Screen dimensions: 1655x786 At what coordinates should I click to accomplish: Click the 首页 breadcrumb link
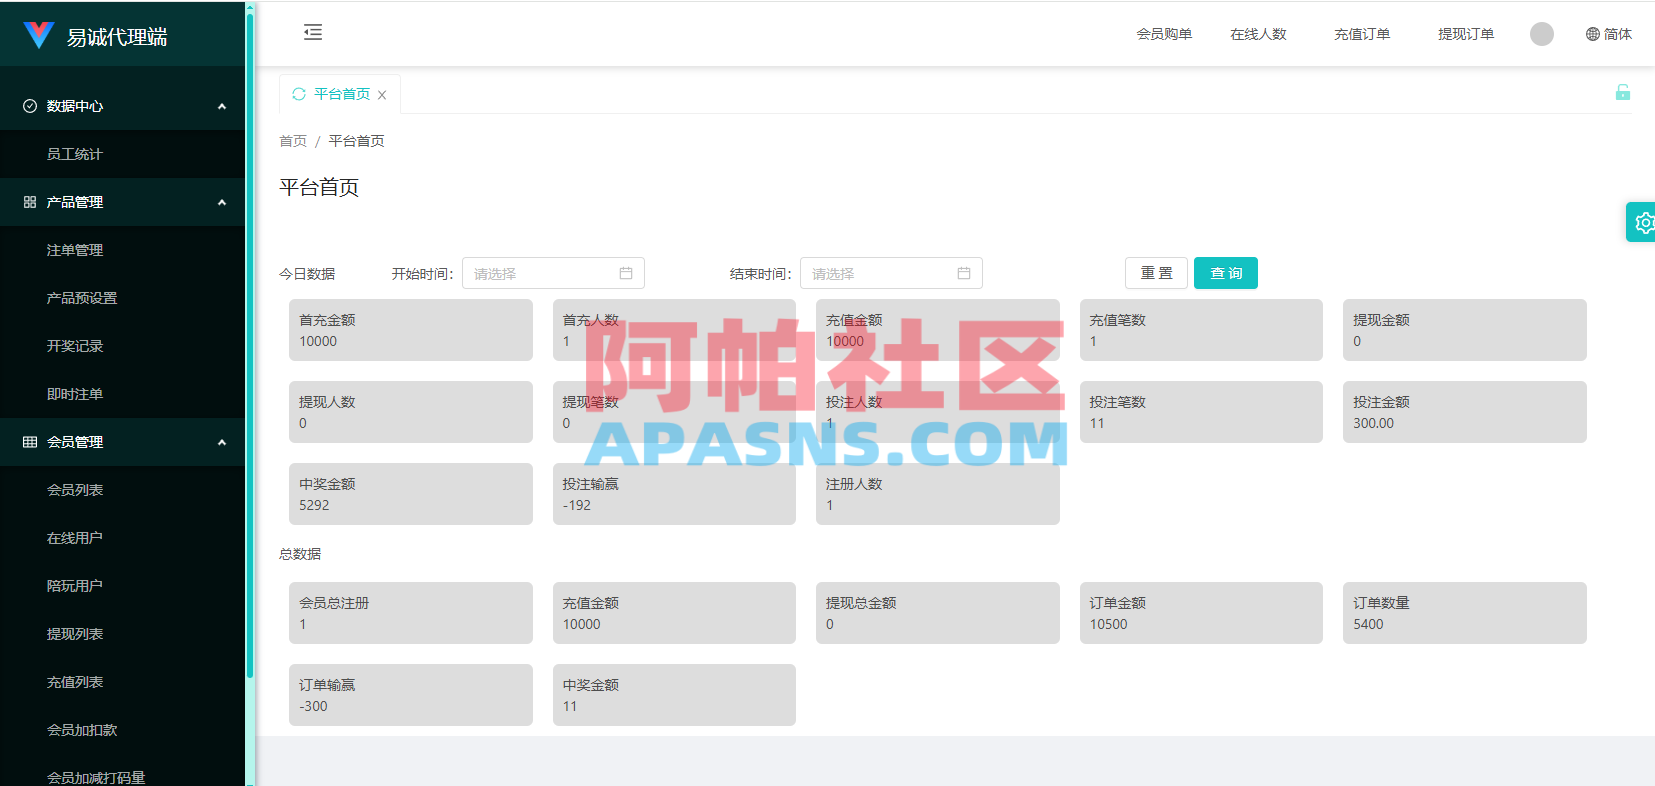click(293, 141)
